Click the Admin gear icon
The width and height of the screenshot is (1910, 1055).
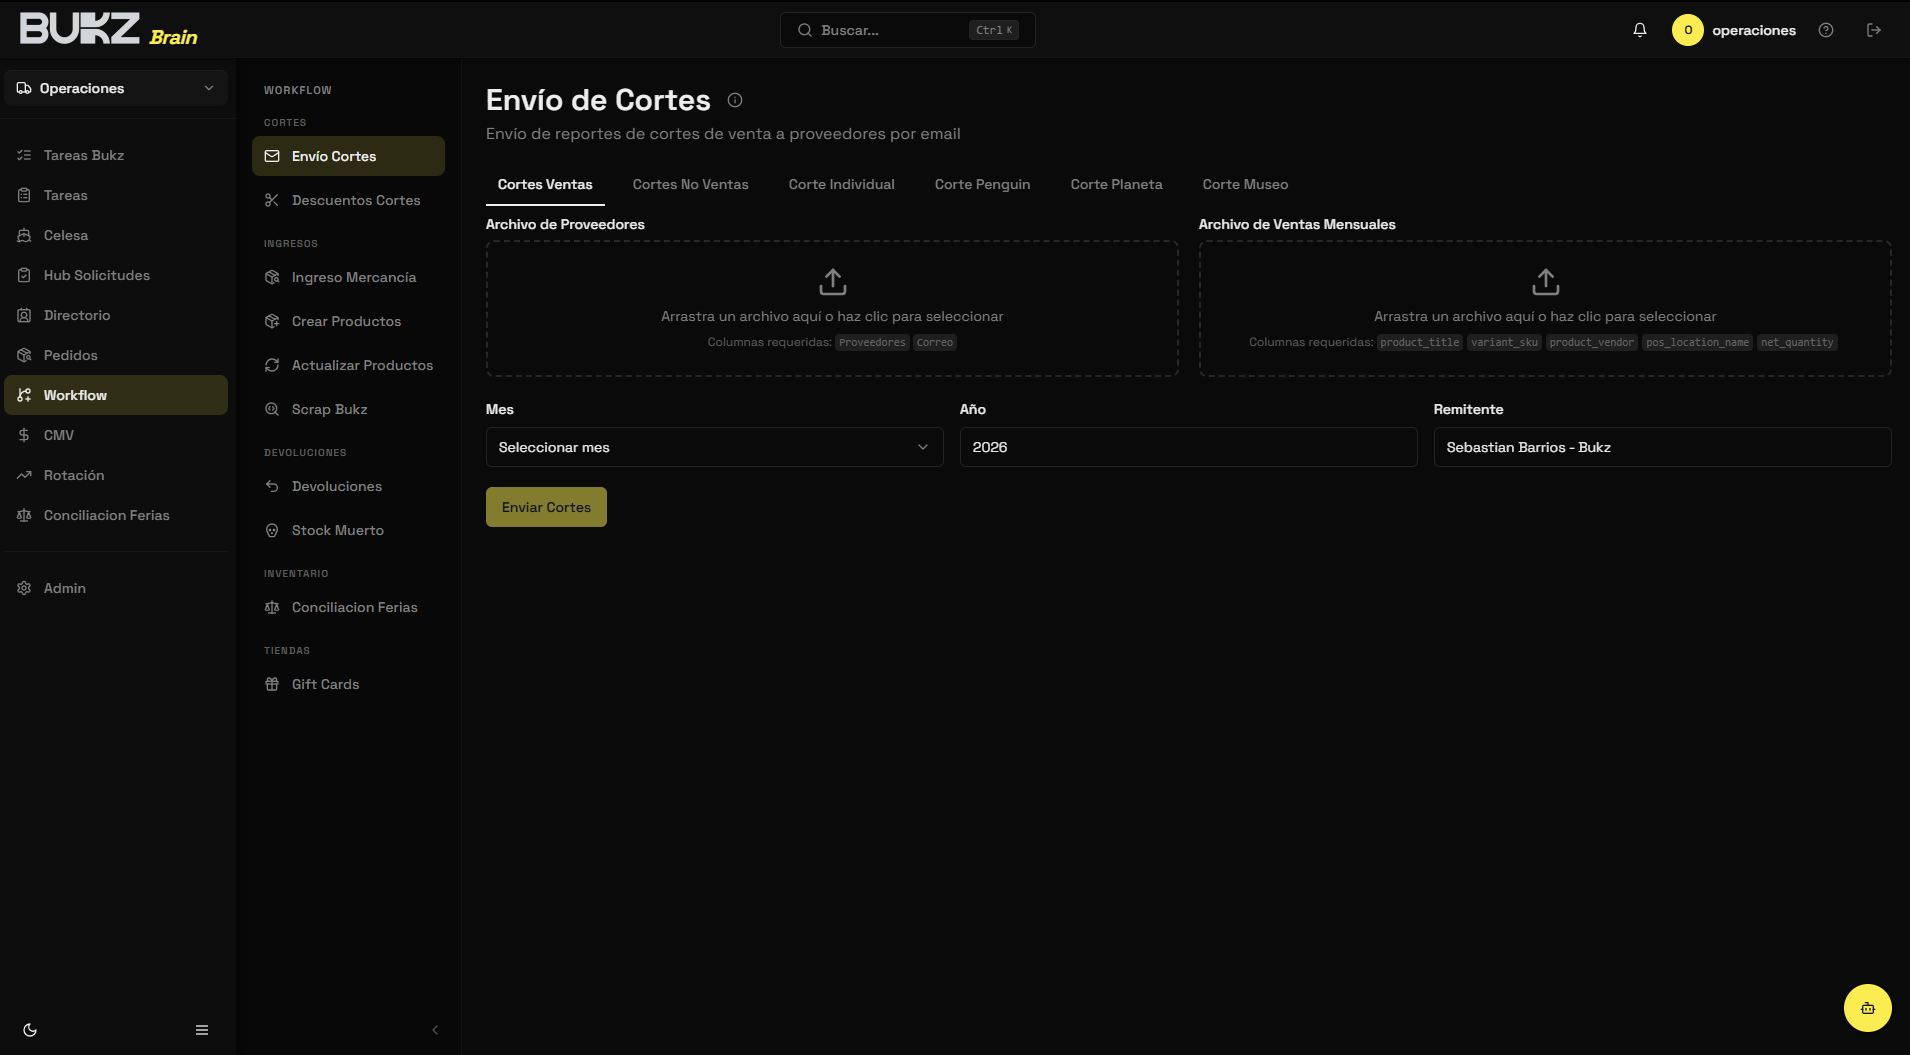click(x=24, y=588)
